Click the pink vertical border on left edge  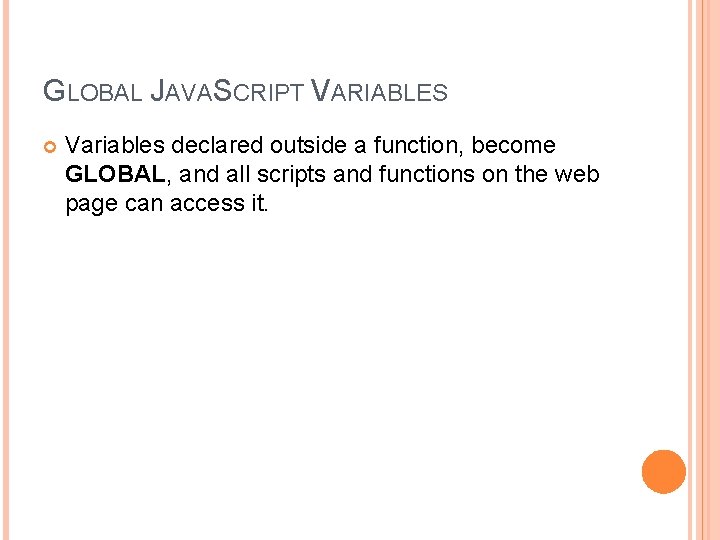click(x=6, y=270)
